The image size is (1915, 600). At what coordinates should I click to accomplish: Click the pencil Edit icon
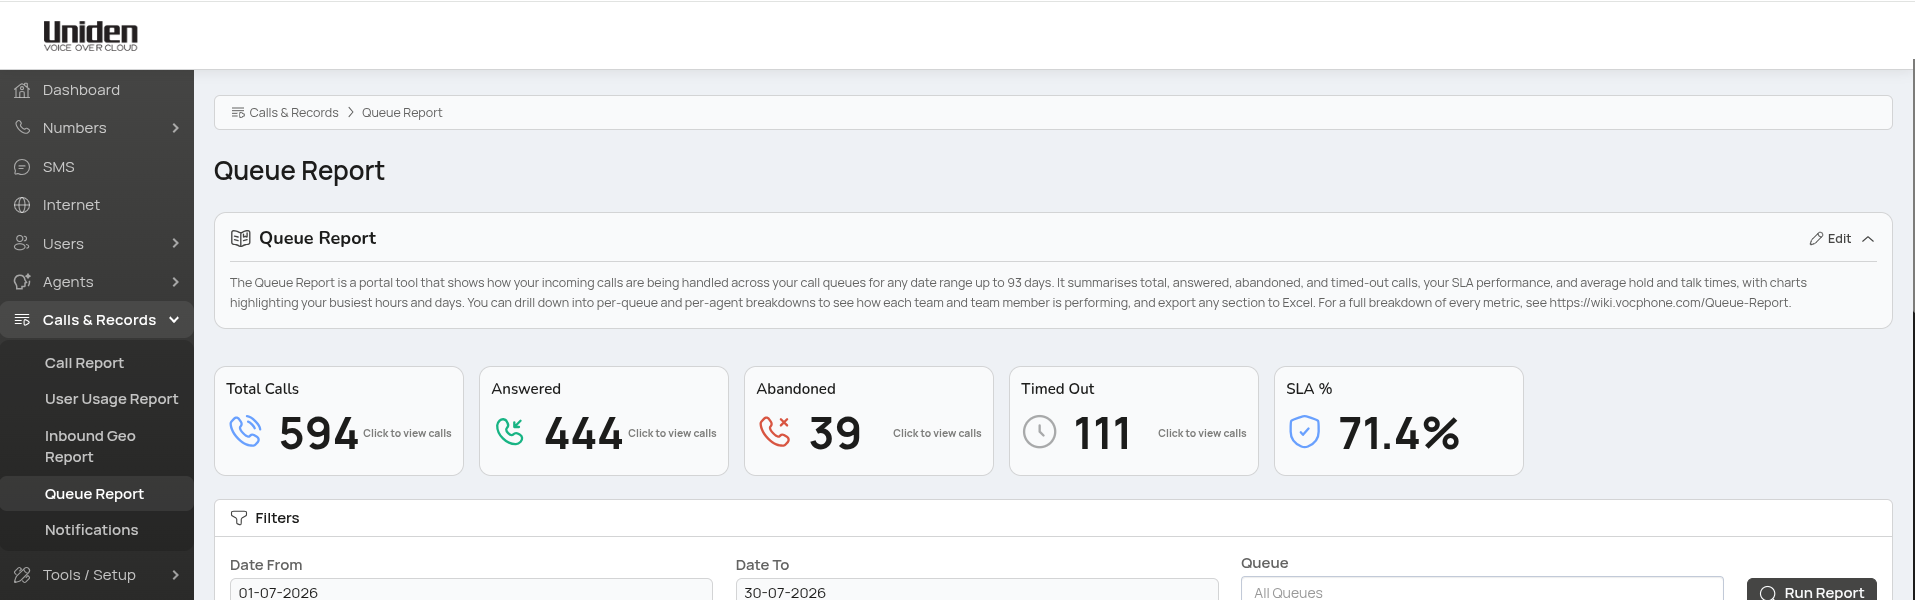1816,239
